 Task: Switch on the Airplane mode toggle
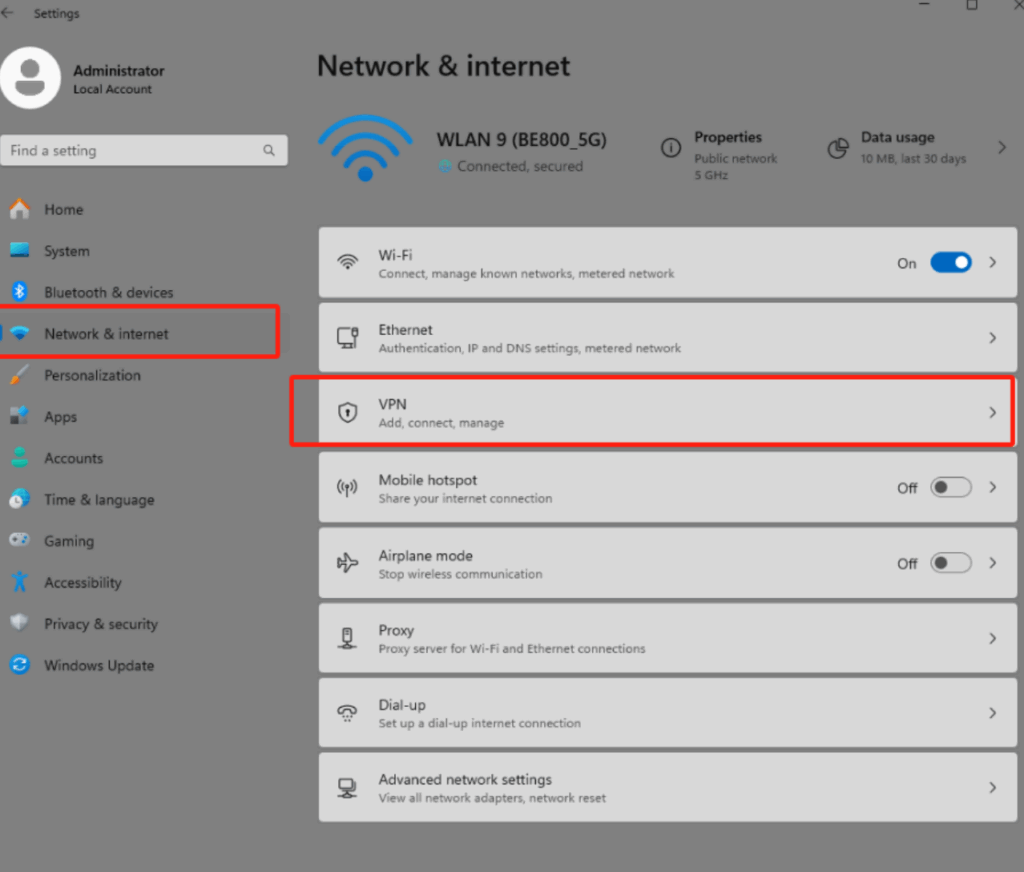(x=950, y=563)
